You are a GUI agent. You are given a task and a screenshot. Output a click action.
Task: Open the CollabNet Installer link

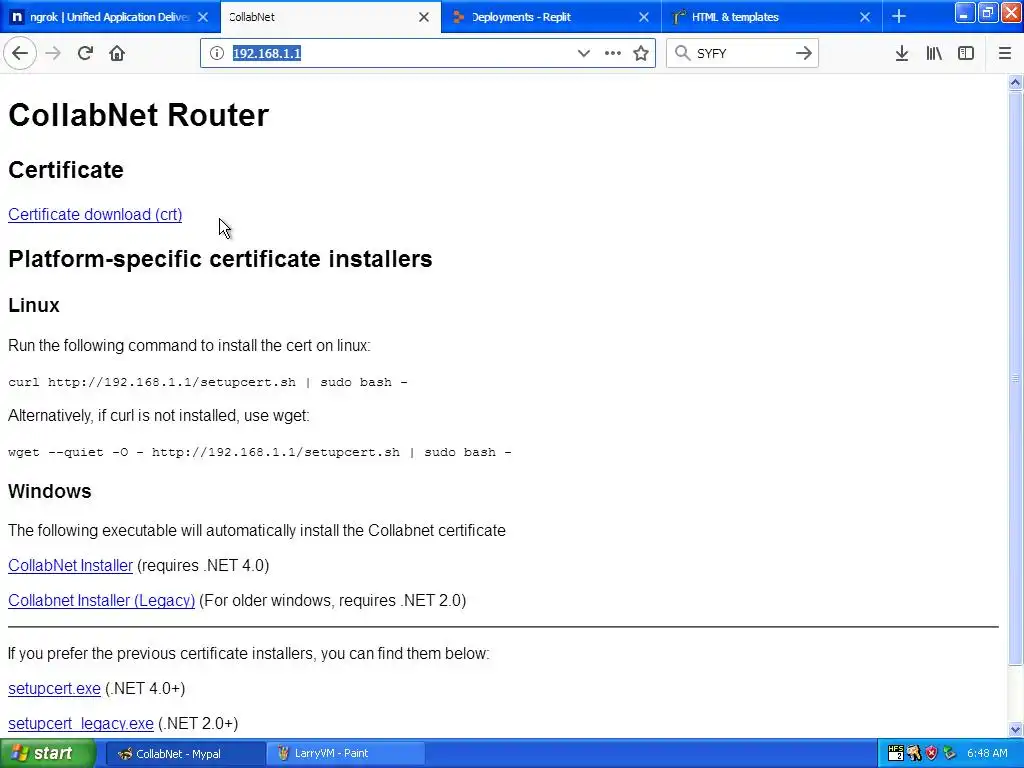[71, 566]
